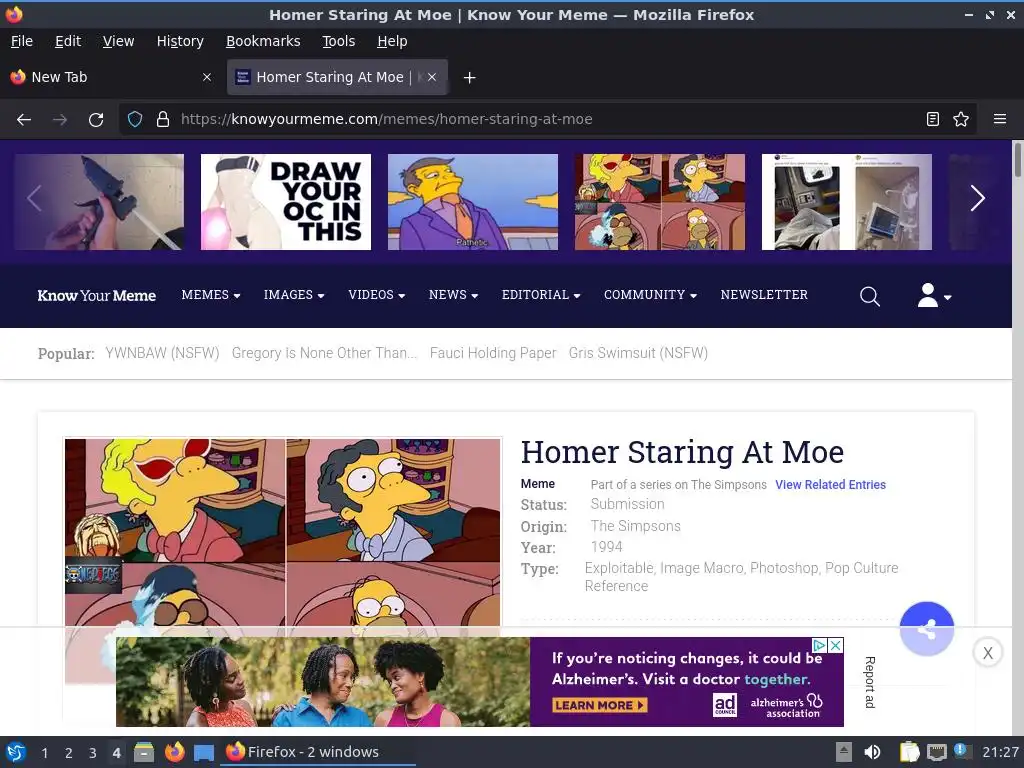1024x768 pixels.
Task: Open the volume control in tray
Action: [872, 752]
